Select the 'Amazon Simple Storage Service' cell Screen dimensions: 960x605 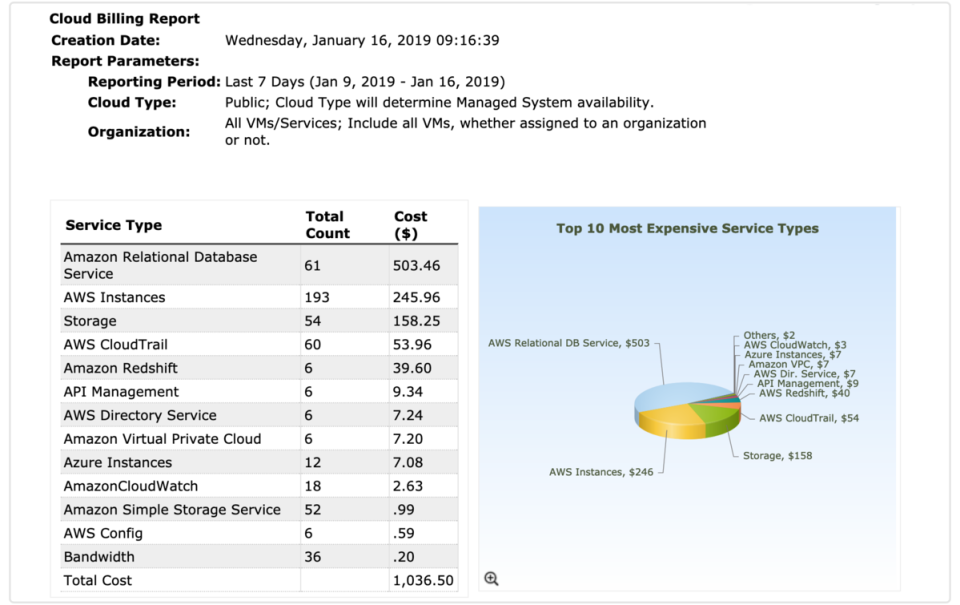pyautogui.click(x=172, y=509)
